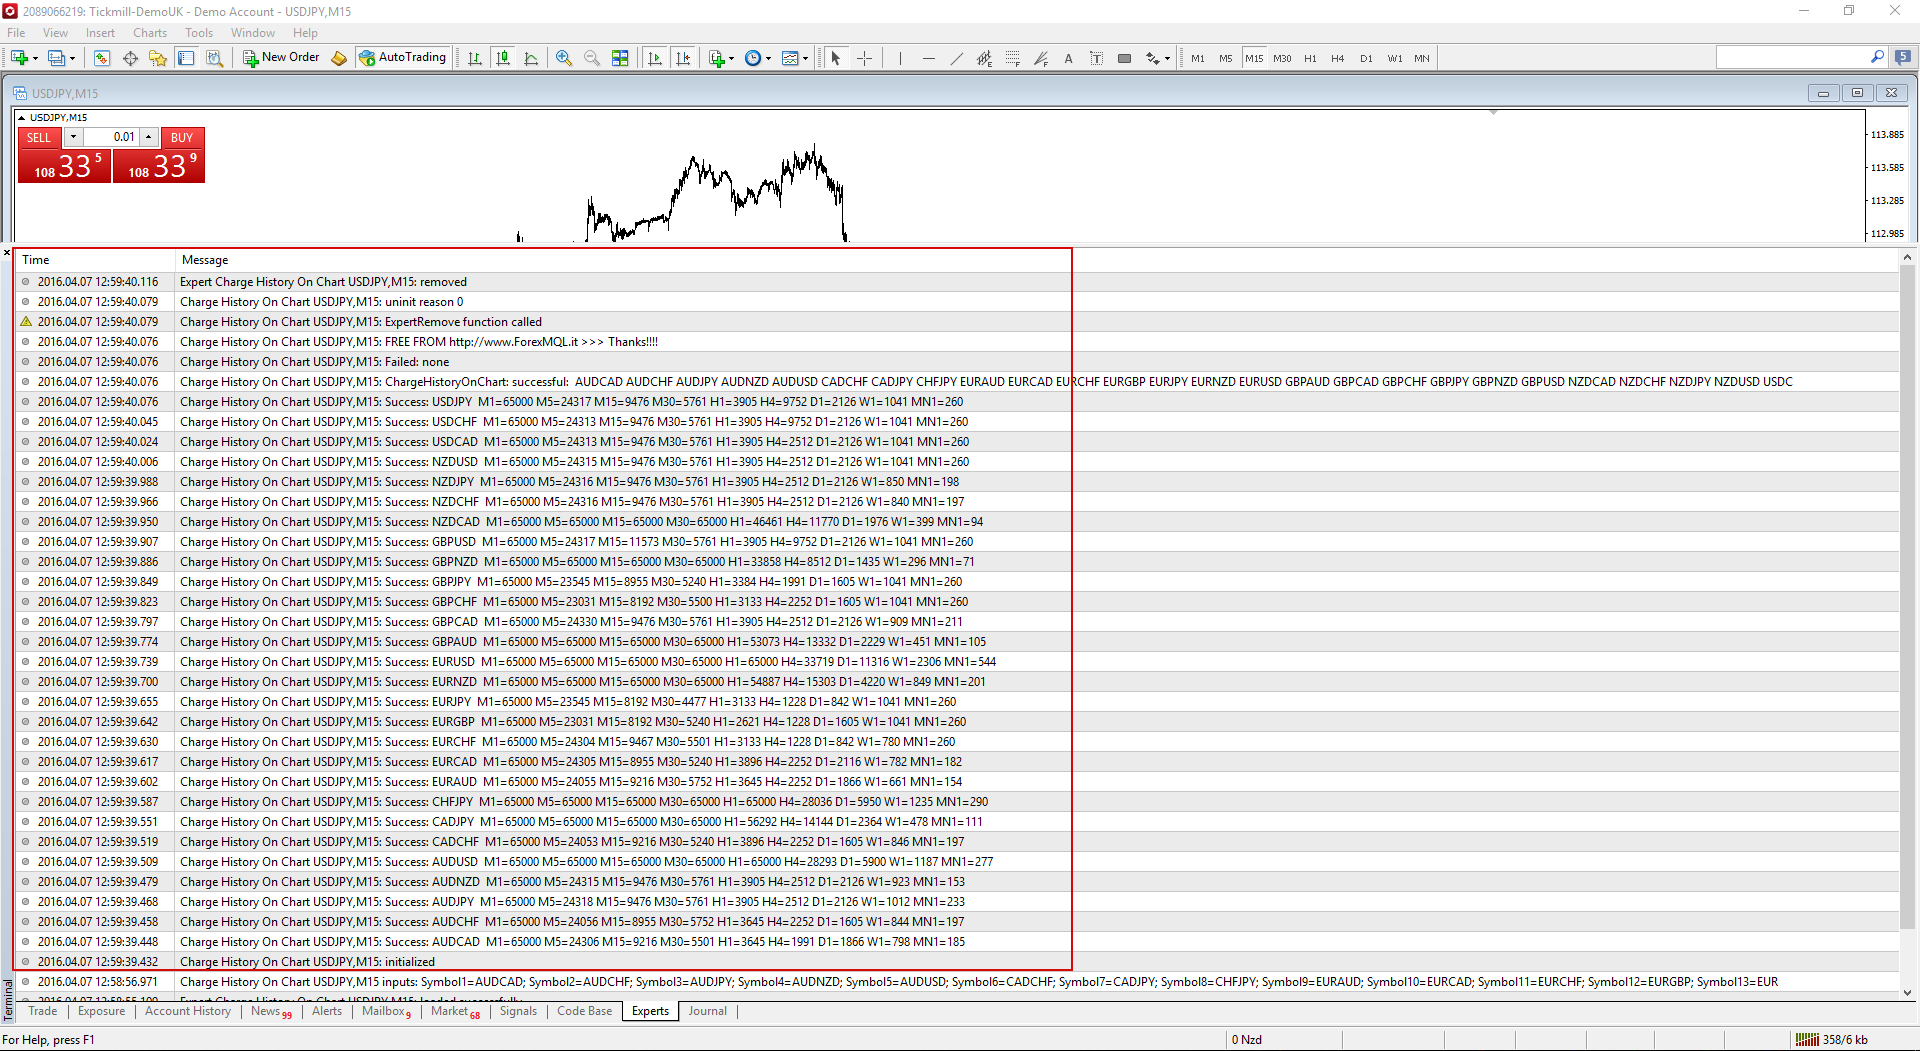Viewport: 1920px width, 1051px height.
Task: Switch chart to H1 timeframe
Action: 1310,58
